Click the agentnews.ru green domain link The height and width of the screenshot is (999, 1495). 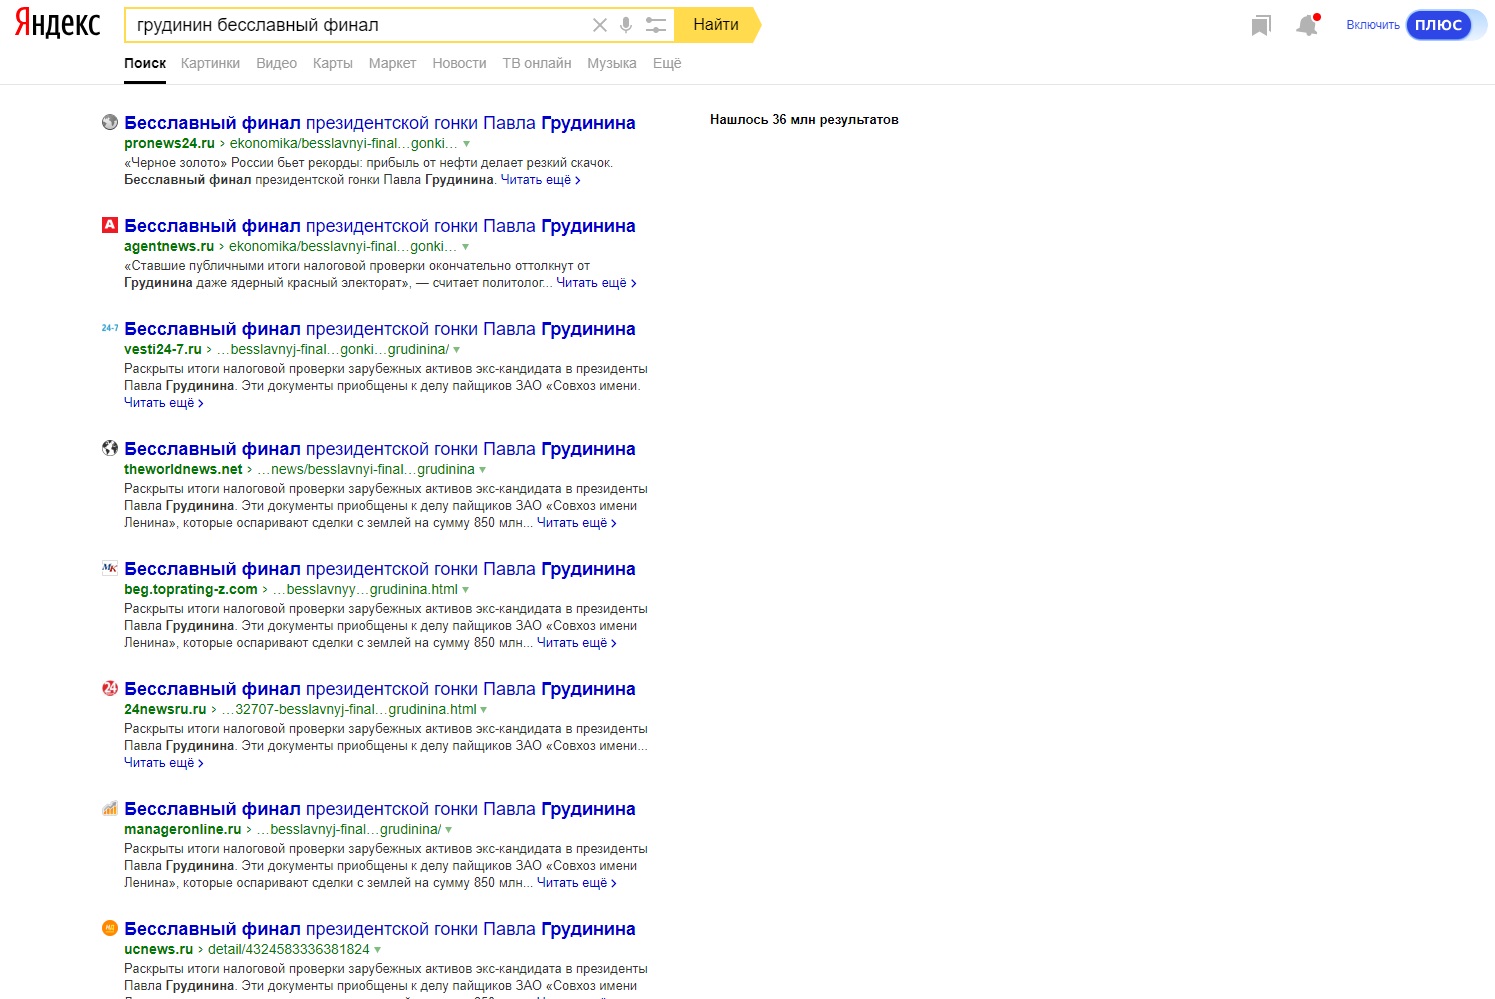pyautogui.click(x=169, y=246)
